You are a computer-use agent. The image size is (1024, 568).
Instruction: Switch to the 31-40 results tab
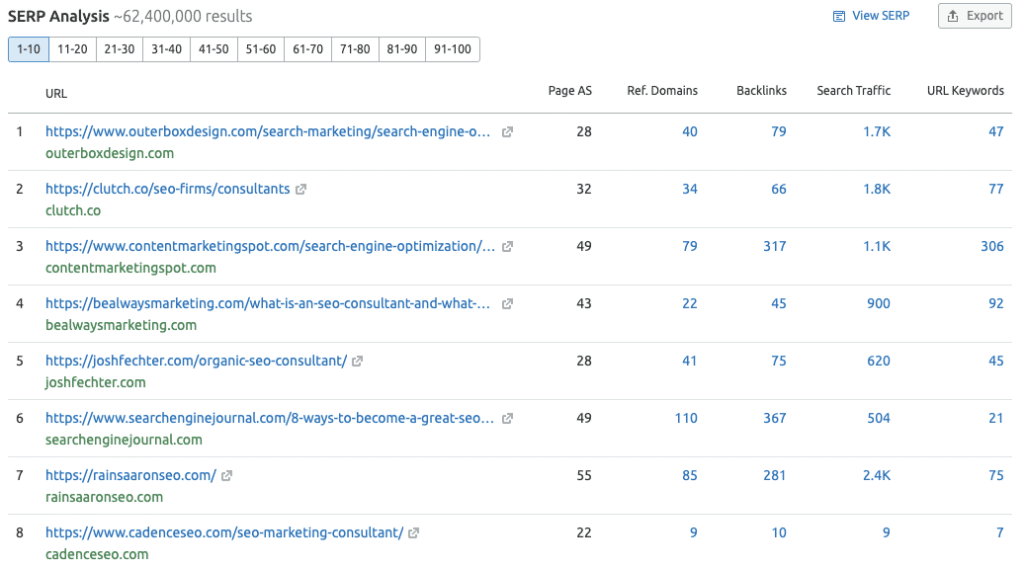point(167,49)
